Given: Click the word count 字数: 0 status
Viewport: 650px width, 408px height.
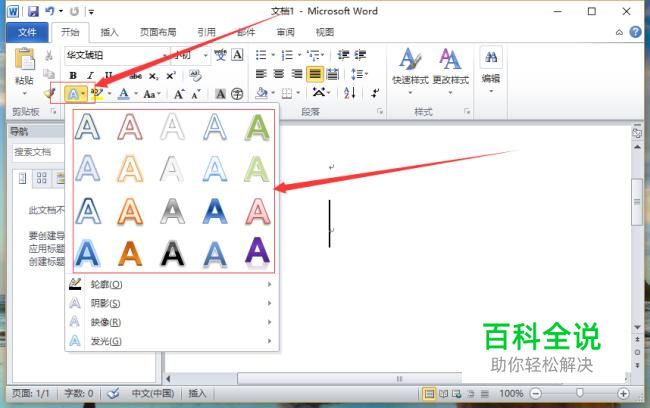Looking at the screenshot, I should pos(79,393).
